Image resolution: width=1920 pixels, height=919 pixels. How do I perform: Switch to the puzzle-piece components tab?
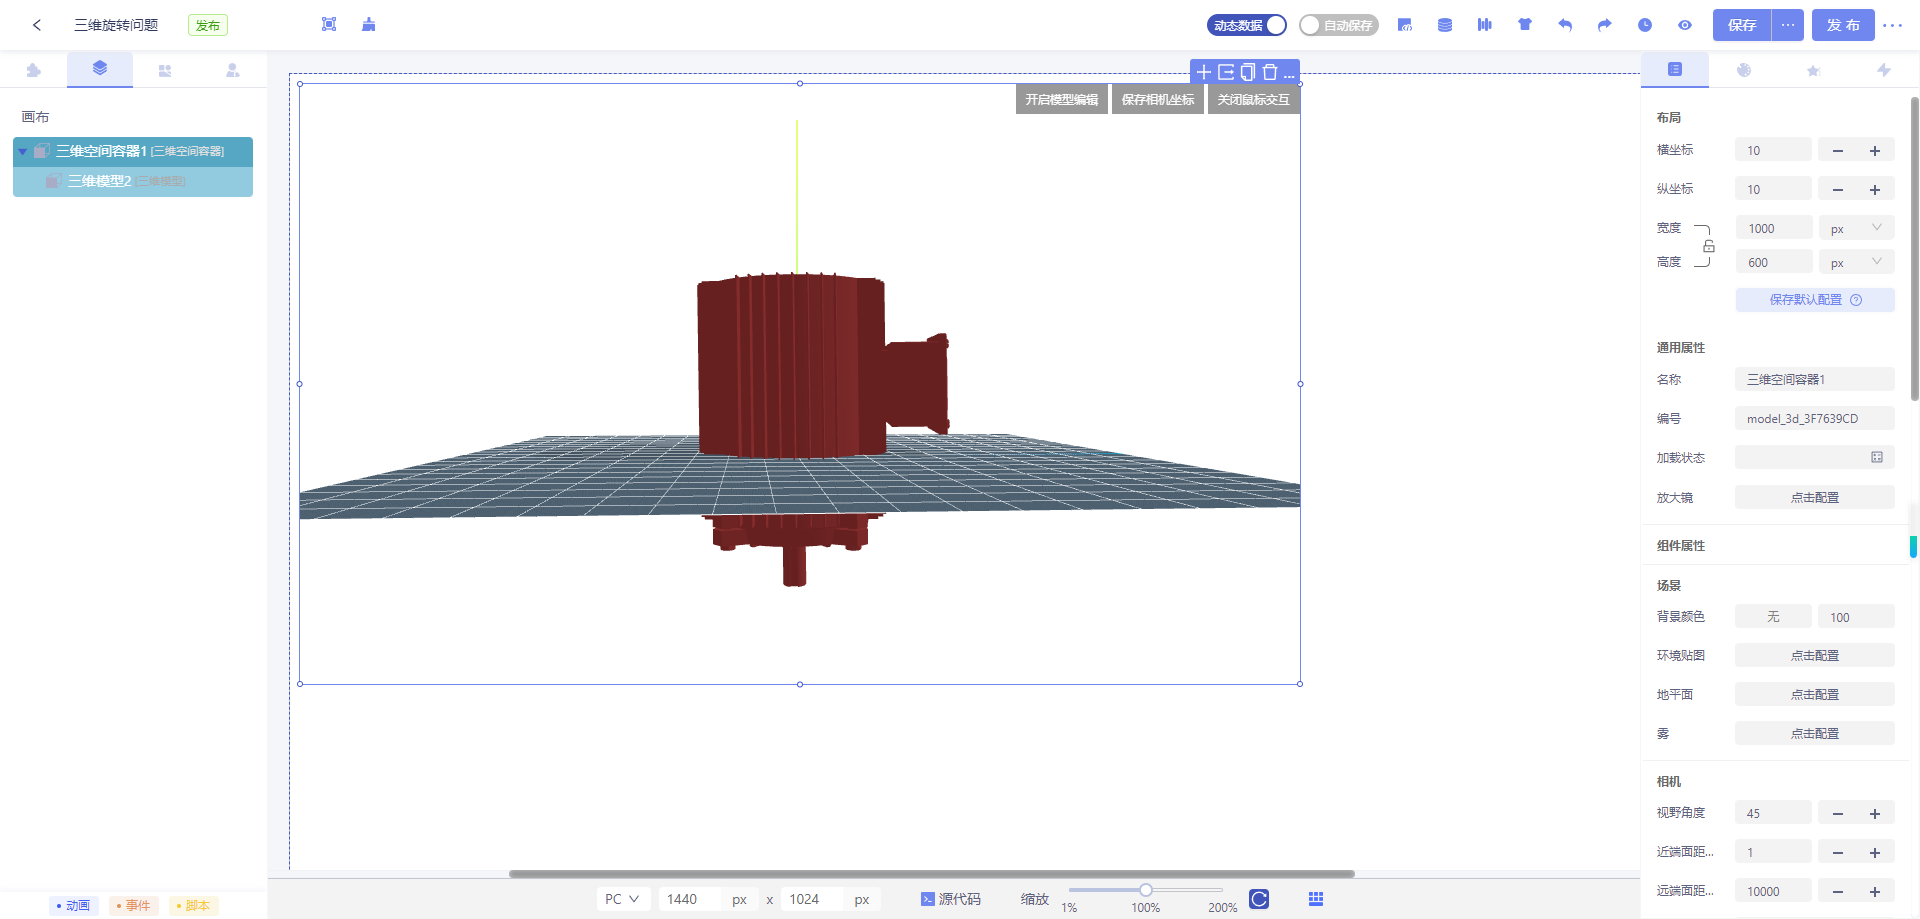[x=34, y=70]
